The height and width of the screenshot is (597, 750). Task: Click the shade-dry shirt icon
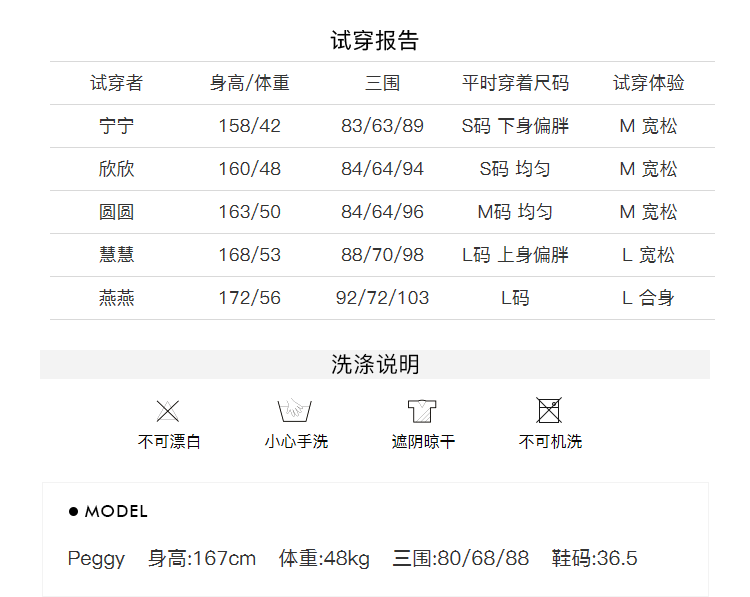click(x=422, y=411)
